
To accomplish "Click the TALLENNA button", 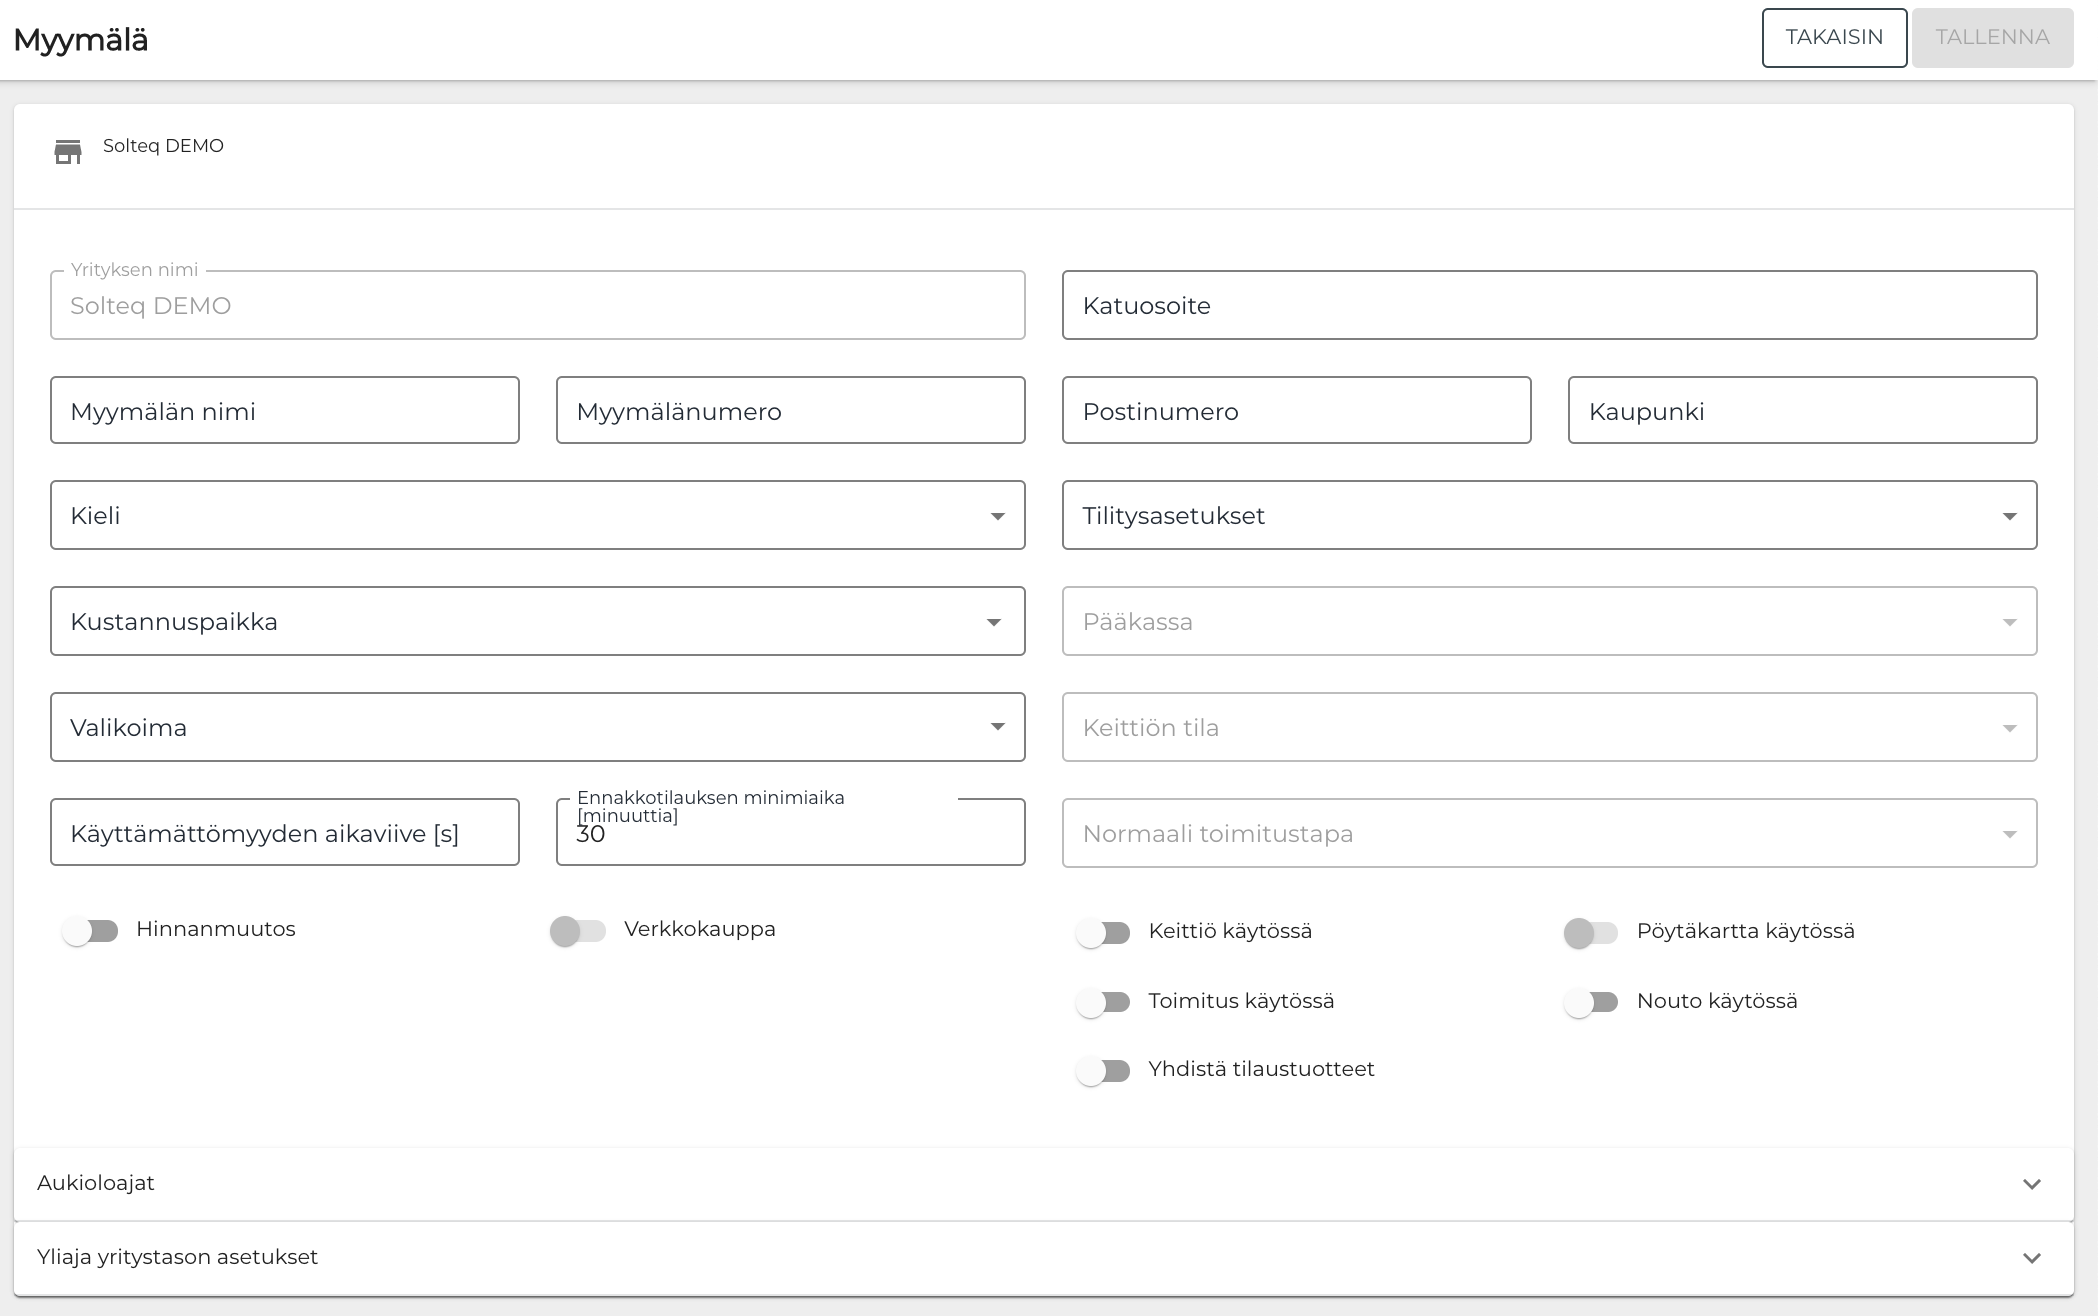I will (1992, 38).
